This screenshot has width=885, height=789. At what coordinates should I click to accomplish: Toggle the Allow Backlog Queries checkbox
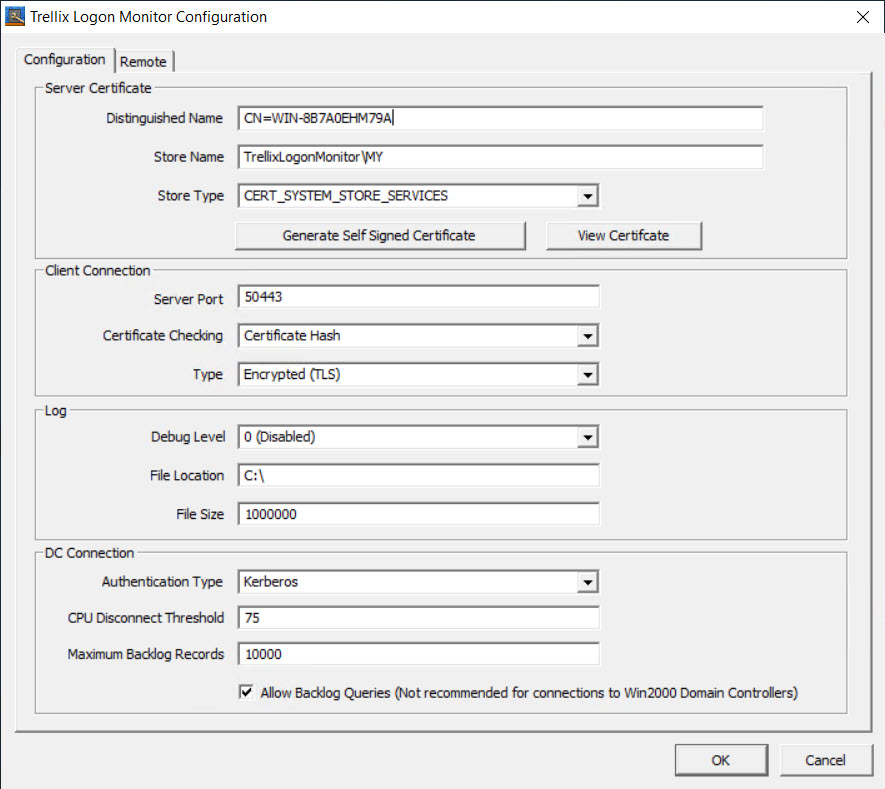click(x=246, y=692)
